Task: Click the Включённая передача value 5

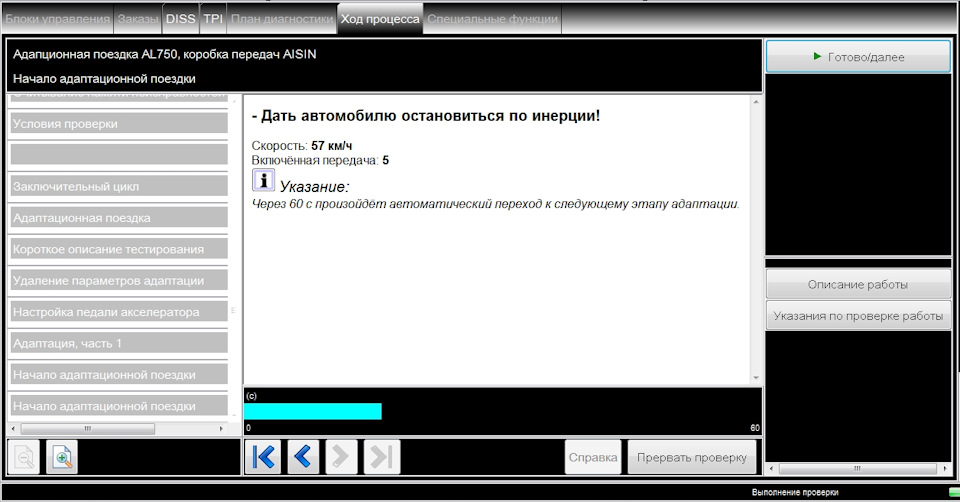Action: [386, 160]
